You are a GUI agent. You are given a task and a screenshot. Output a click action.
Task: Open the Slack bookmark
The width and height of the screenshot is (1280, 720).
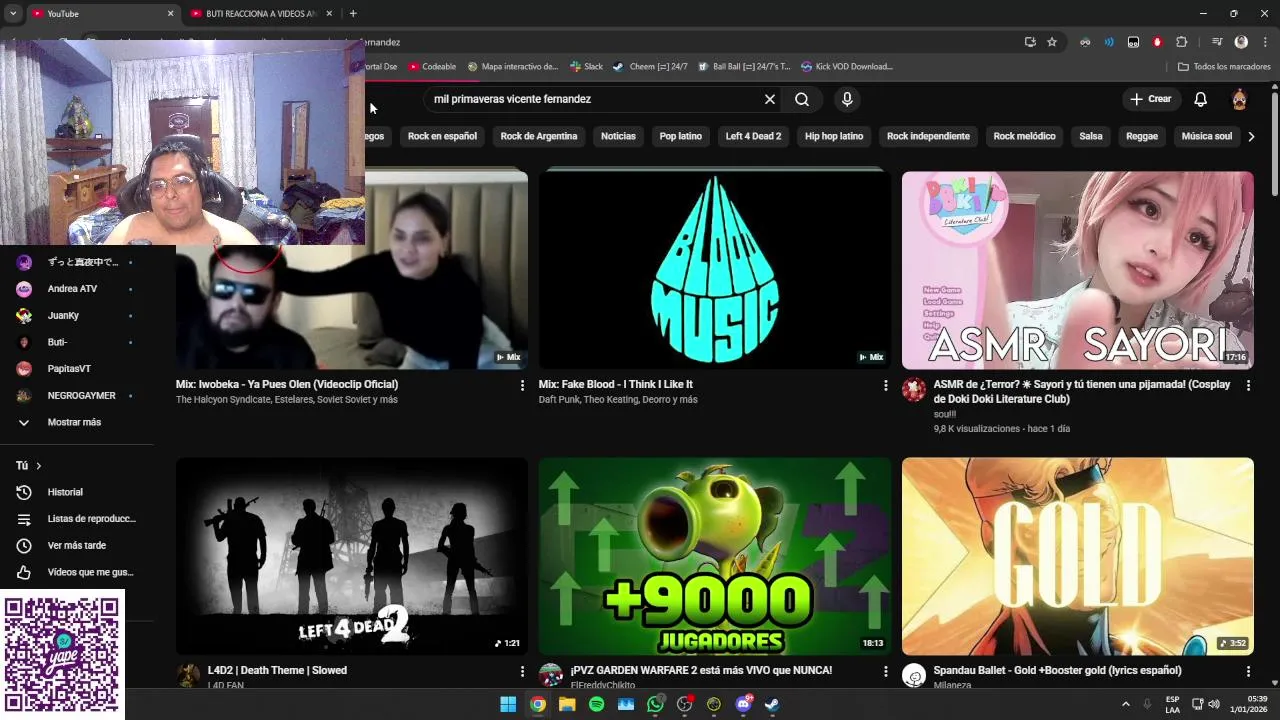tap(586, 67)
